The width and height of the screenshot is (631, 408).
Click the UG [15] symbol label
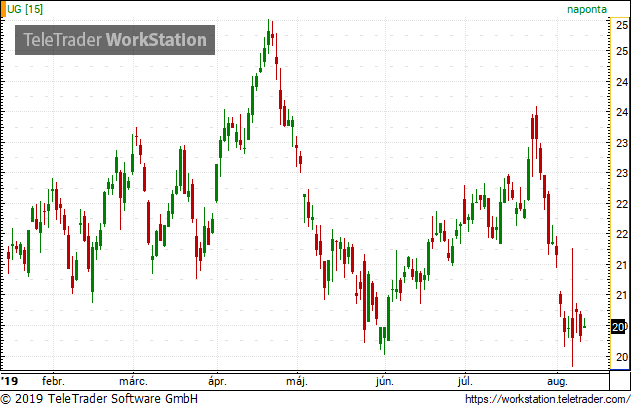(x=25, y=9)
